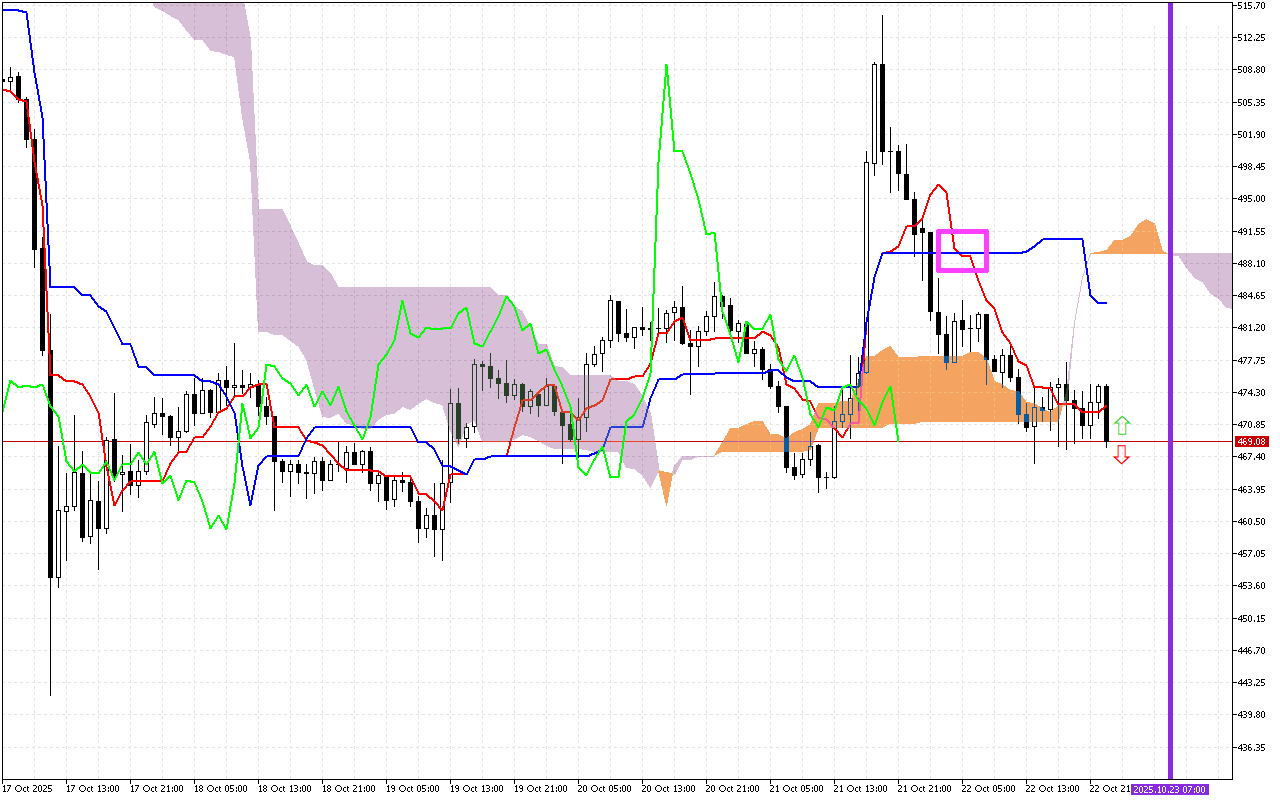Click the red down arrow marker

click(x=1122, y=455)
